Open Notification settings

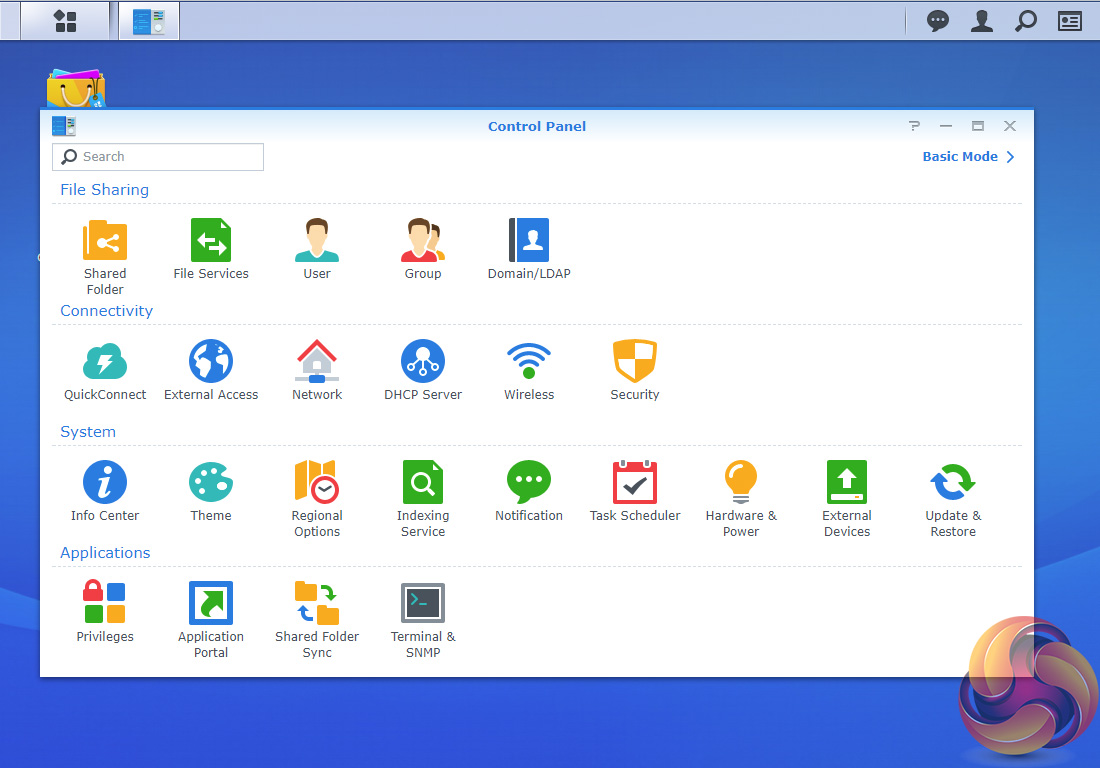[528, 491]
